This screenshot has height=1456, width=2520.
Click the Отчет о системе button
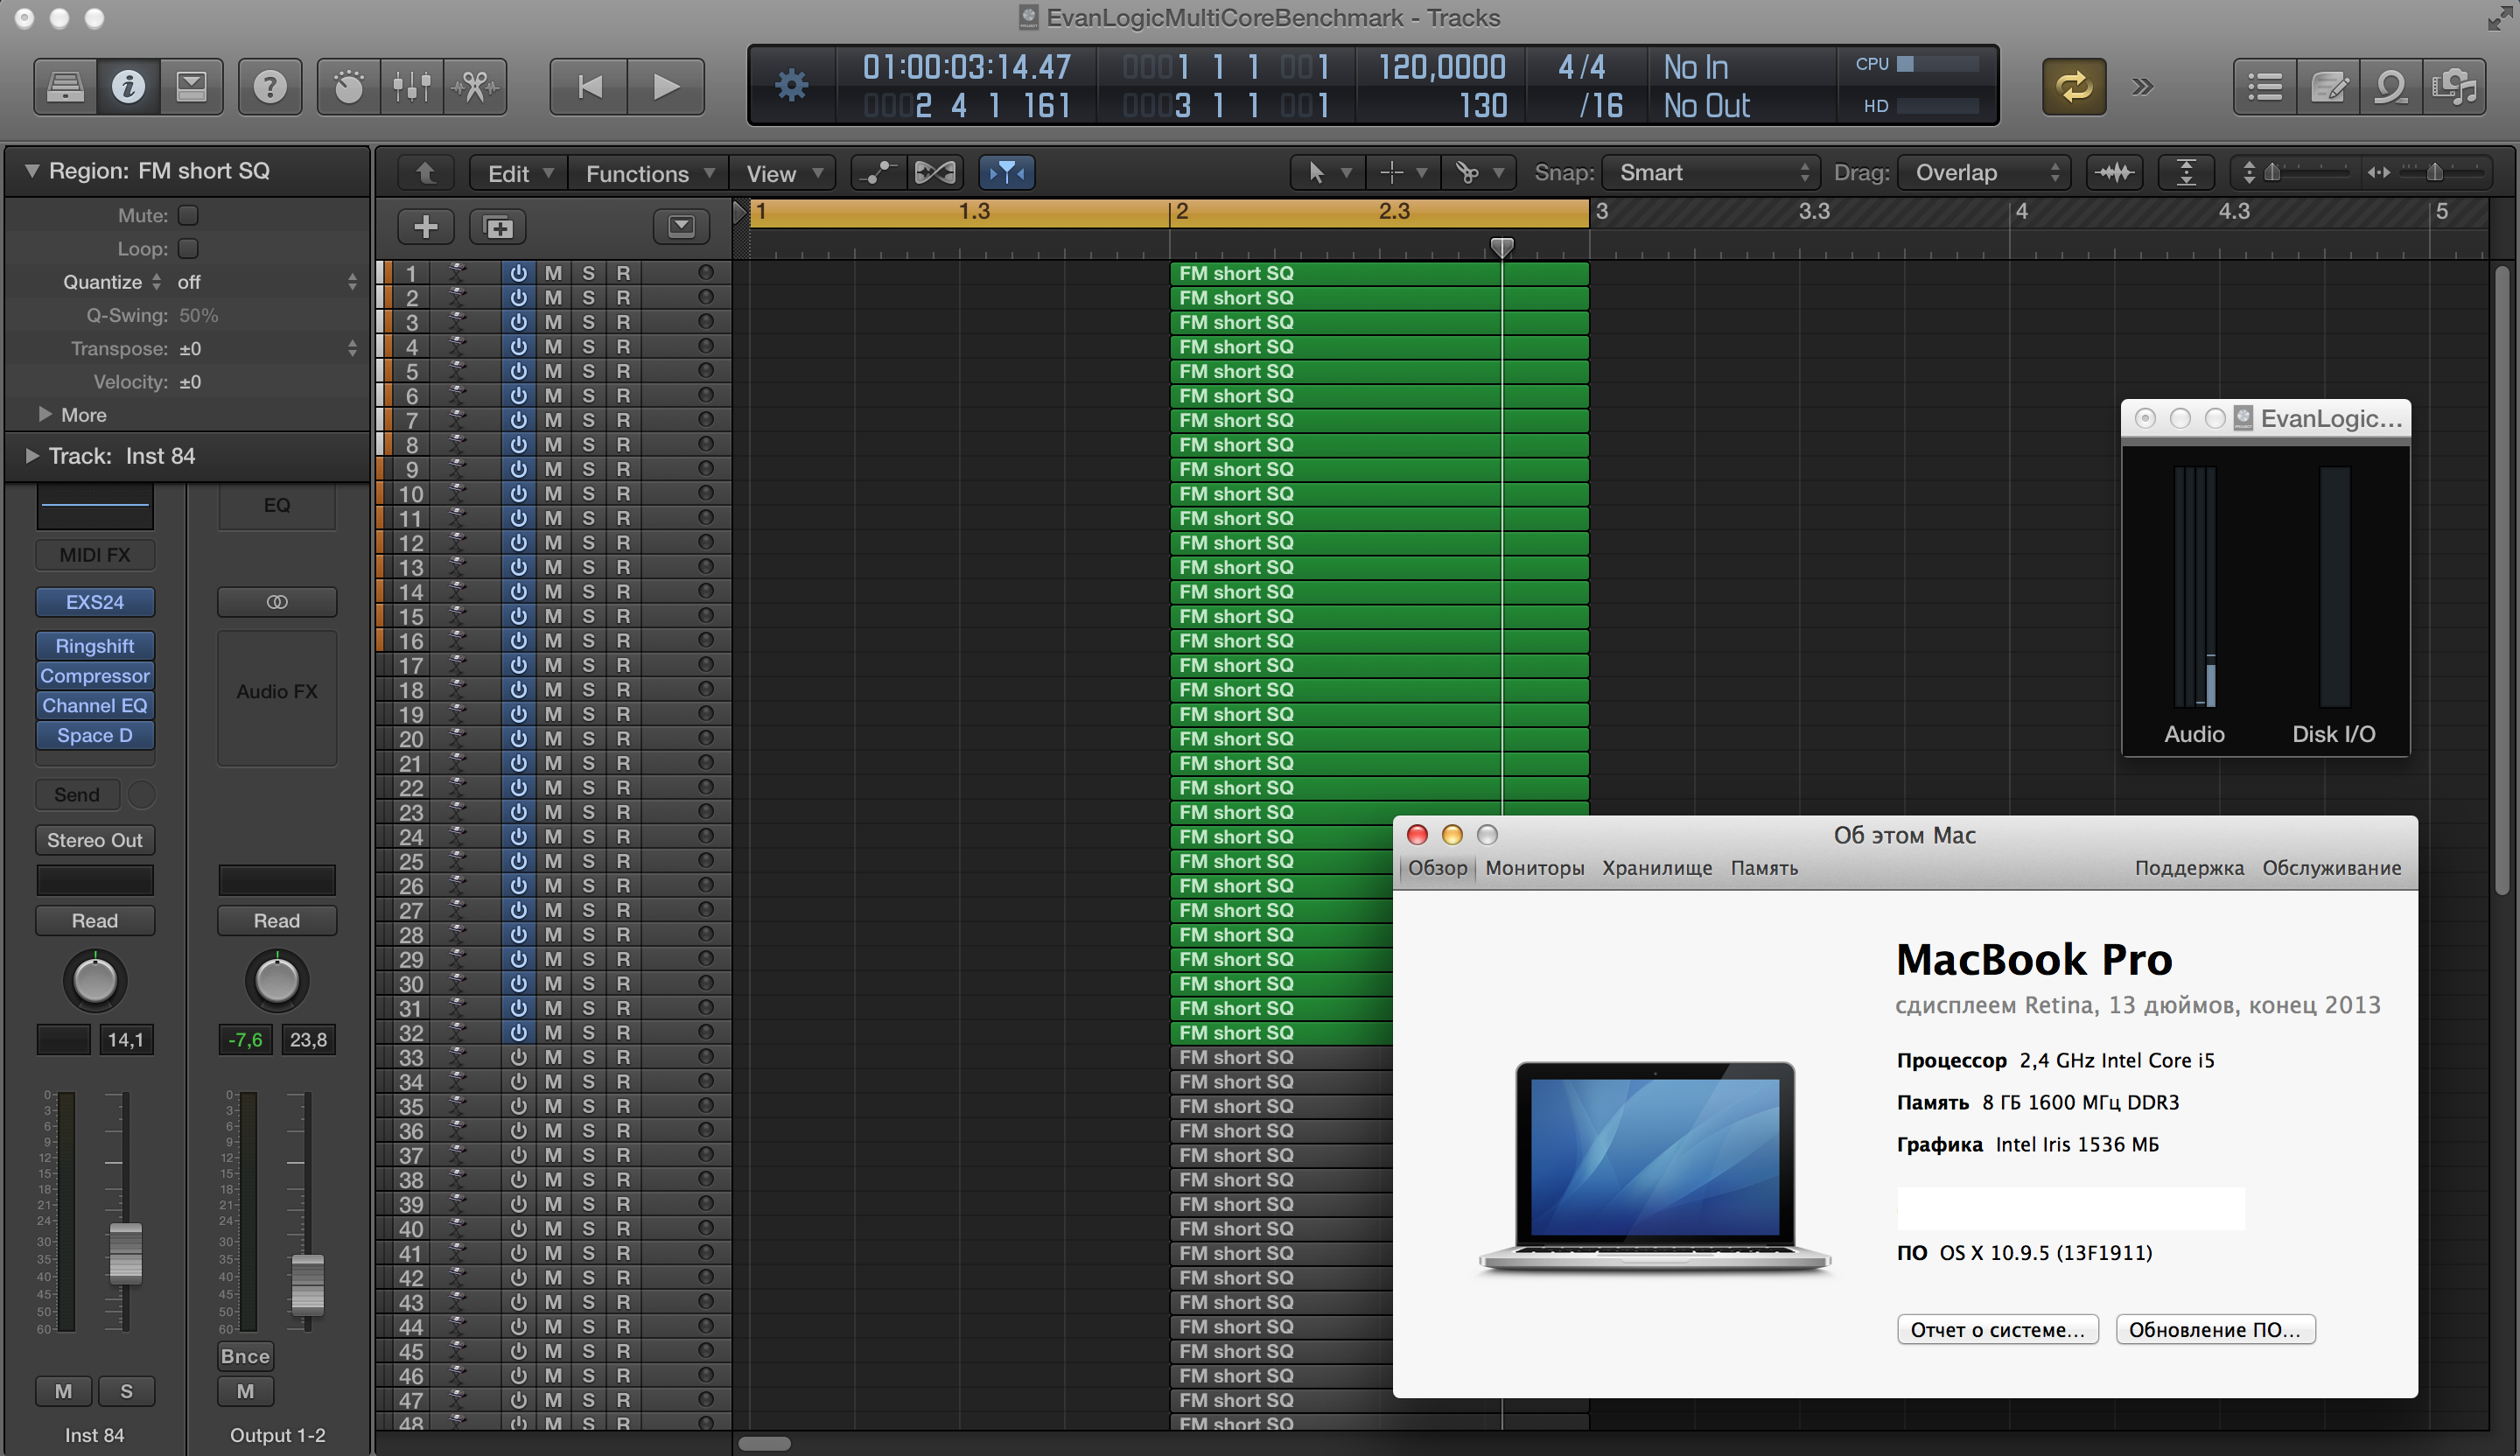point(1996,1329)
